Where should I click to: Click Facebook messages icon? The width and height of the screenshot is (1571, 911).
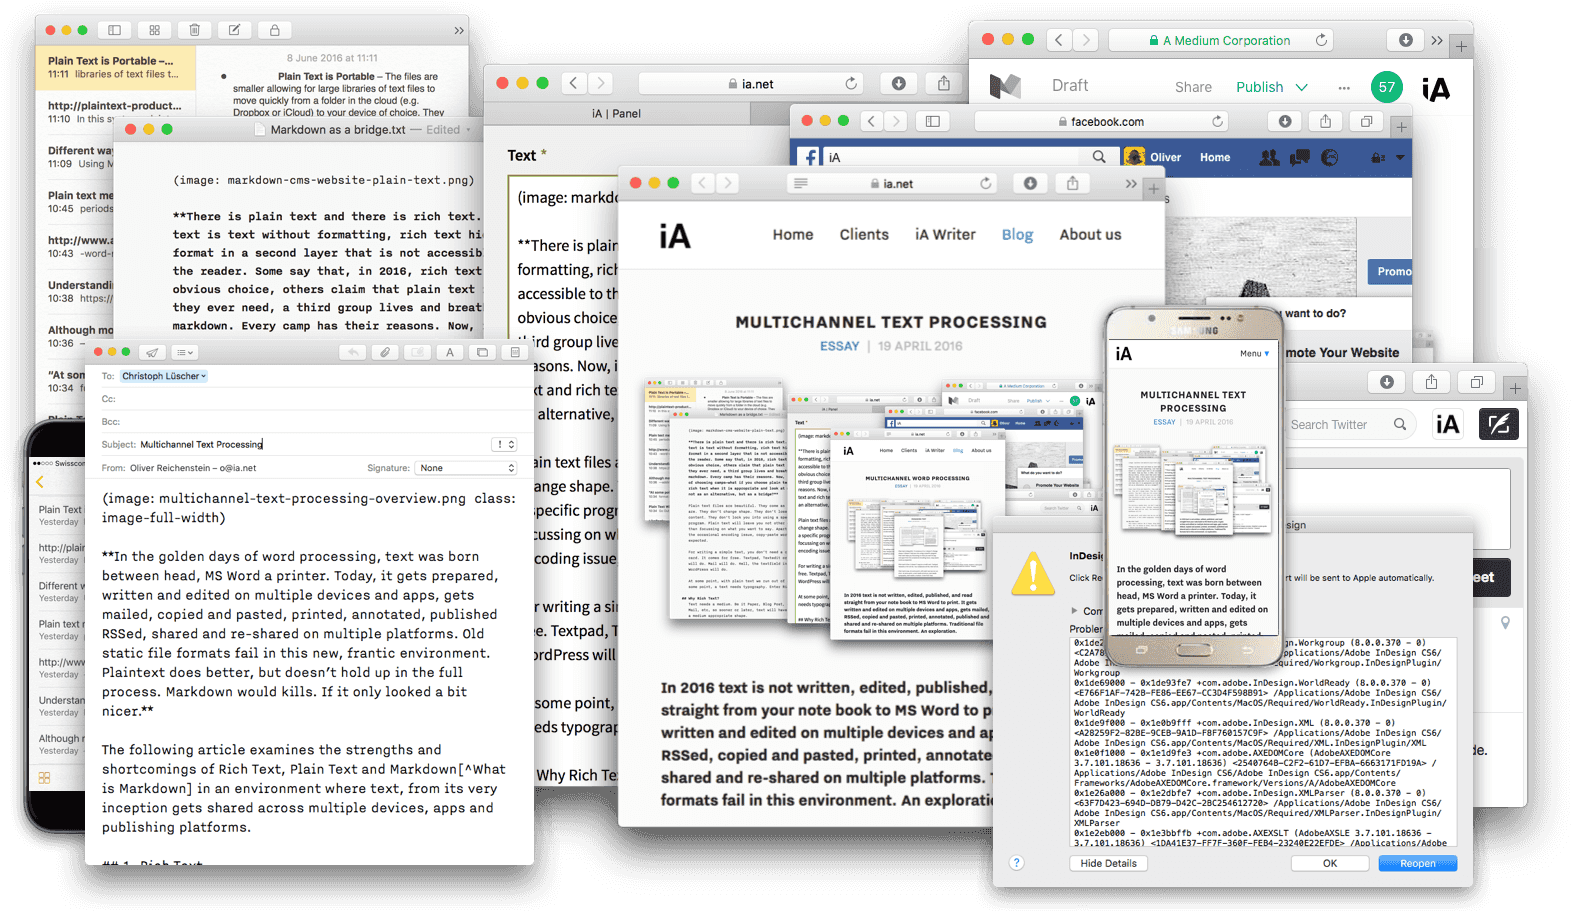tap(1300, 157)
